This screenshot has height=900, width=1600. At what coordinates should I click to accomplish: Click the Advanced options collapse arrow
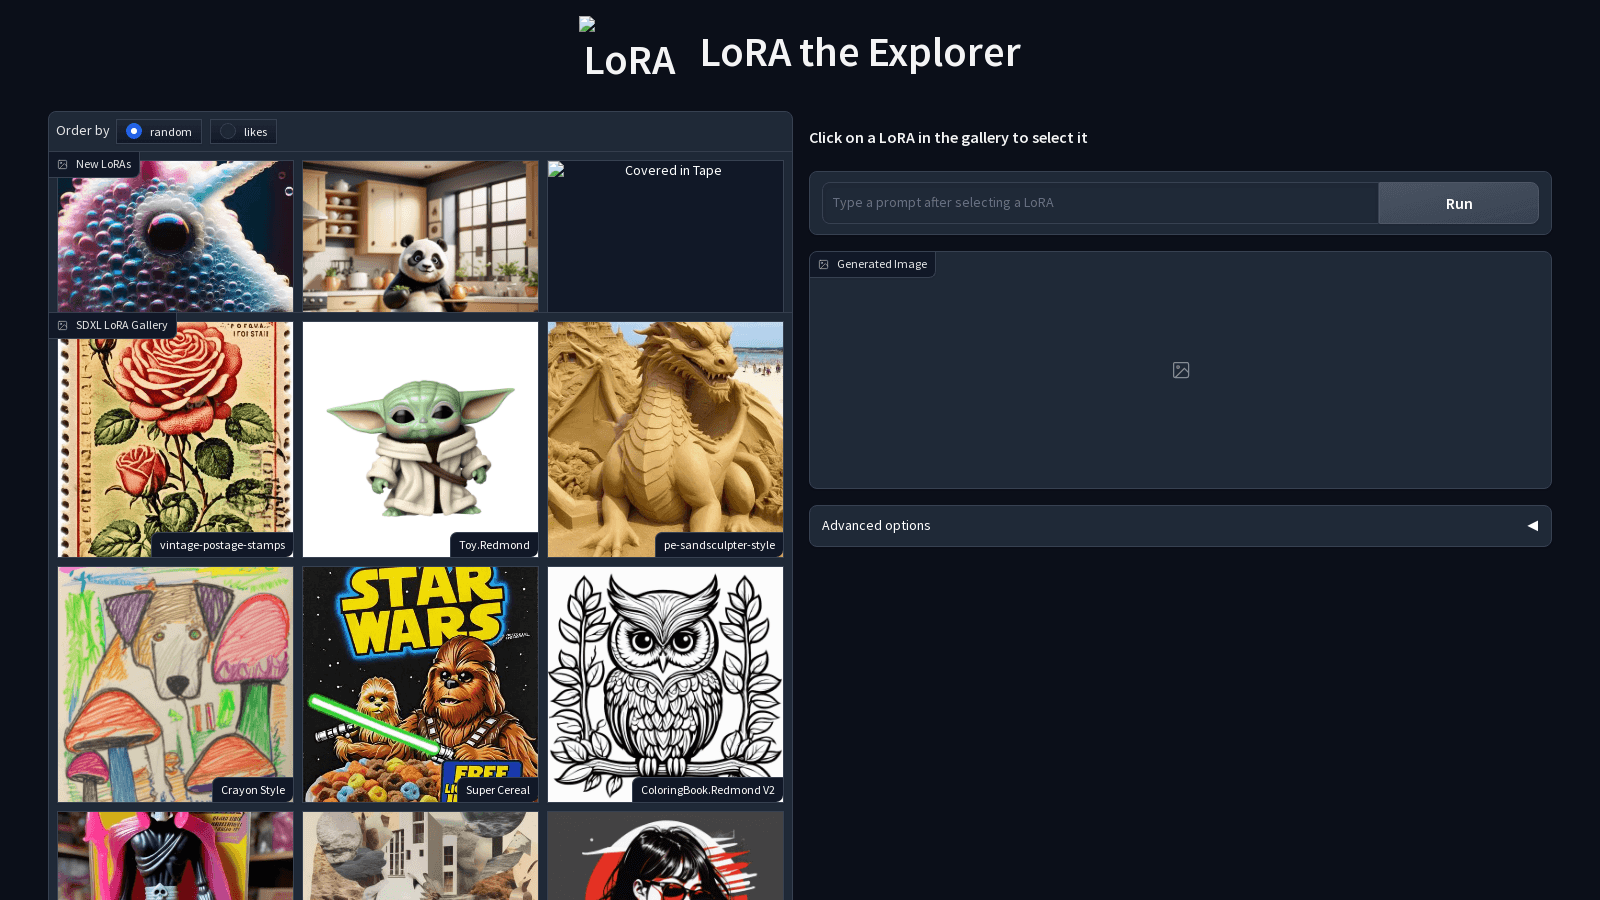(1532, 526)
